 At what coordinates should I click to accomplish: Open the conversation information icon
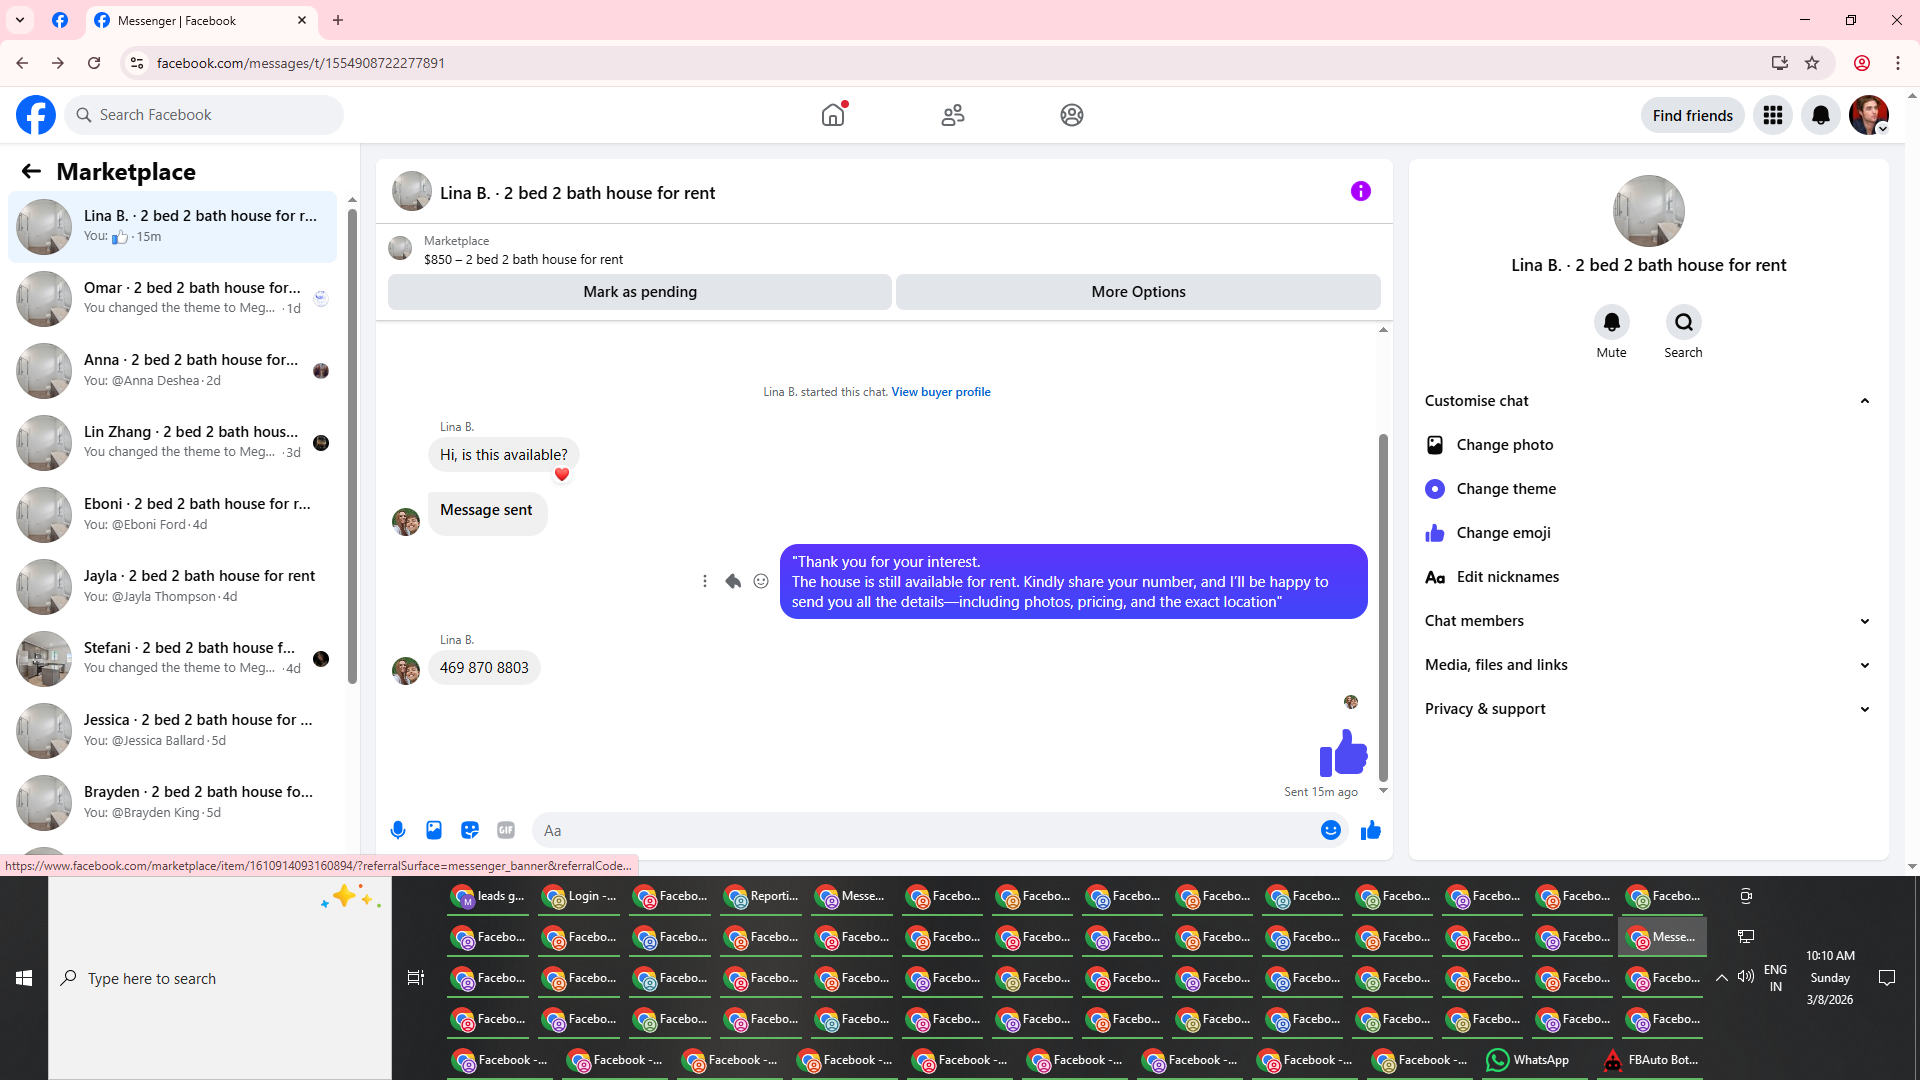coord(1360,191)
